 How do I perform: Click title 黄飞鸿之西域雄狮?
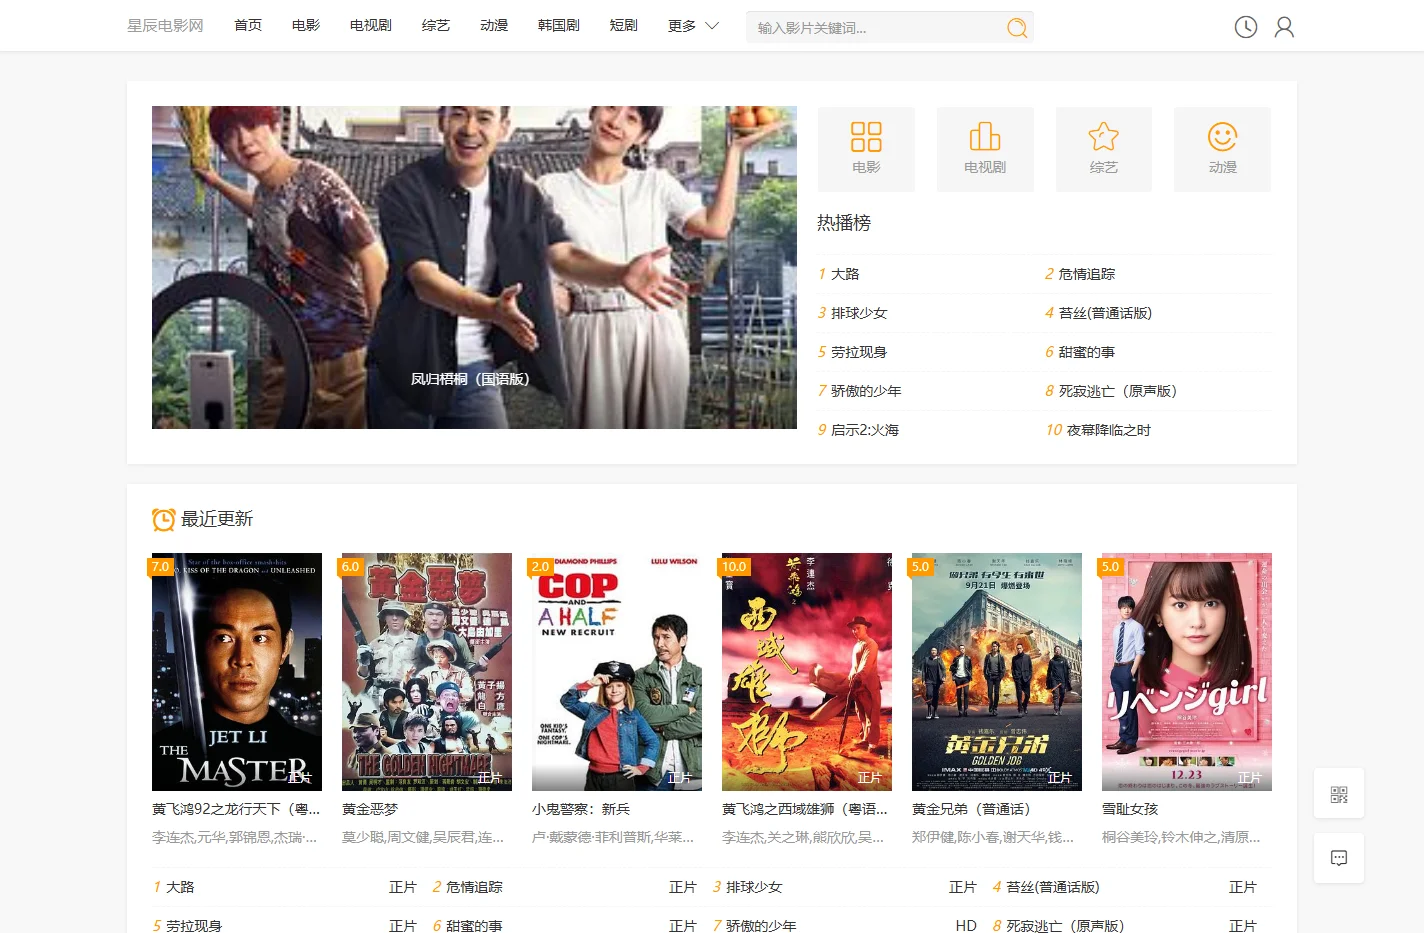click(x=805, y=809)
